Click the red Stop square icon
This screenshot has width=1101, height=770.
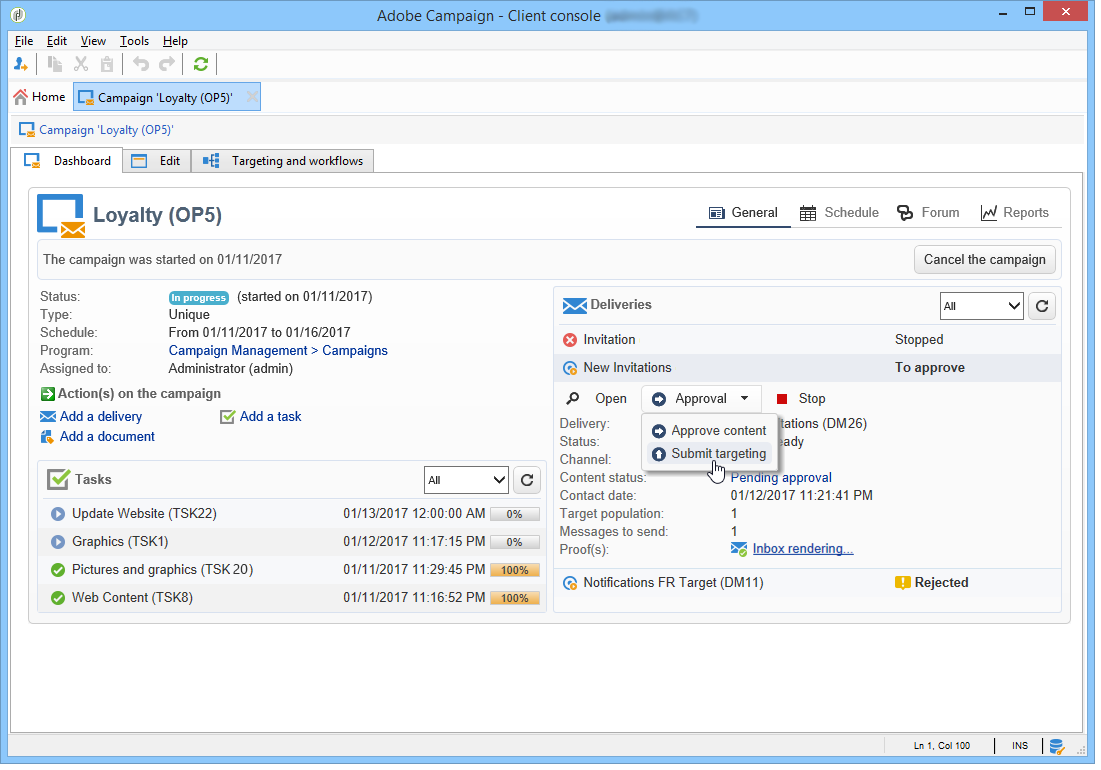[782, 399]
